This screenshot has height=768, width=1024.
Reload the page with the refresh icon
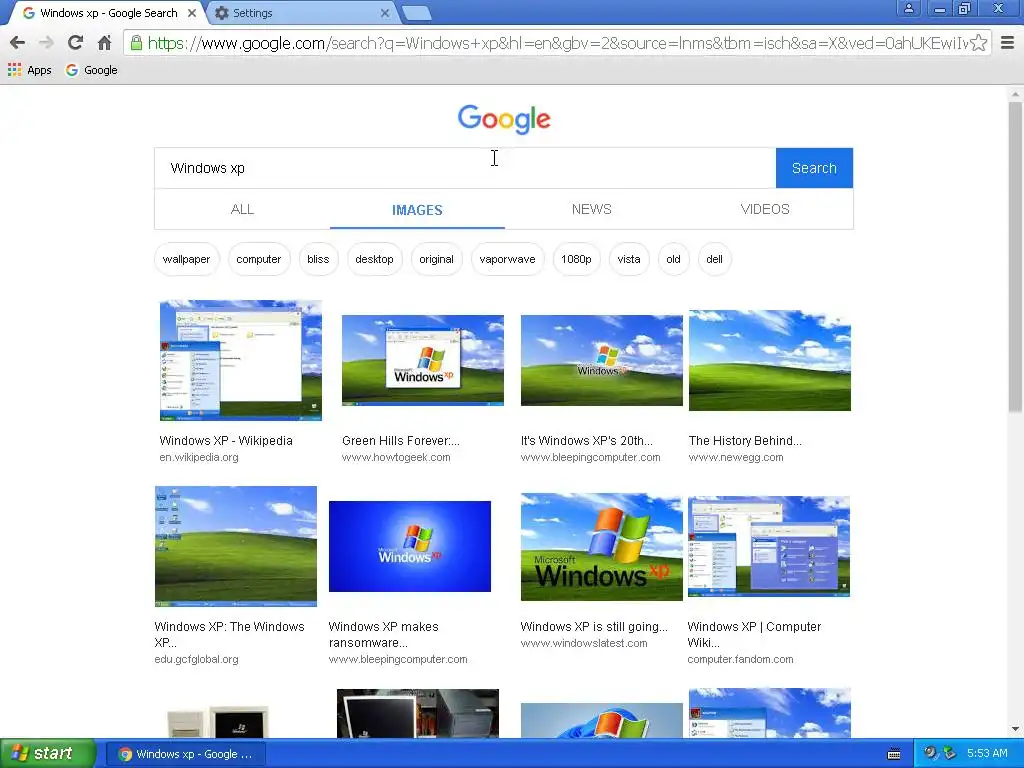pyautogui.click(x=75, y=43)
